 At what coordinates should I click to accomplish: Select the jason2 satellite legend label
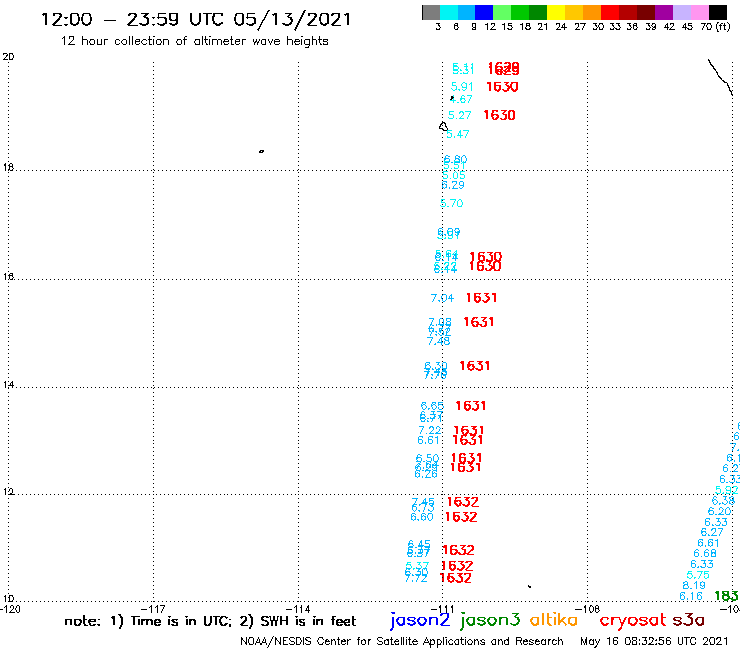pos(420,620)
